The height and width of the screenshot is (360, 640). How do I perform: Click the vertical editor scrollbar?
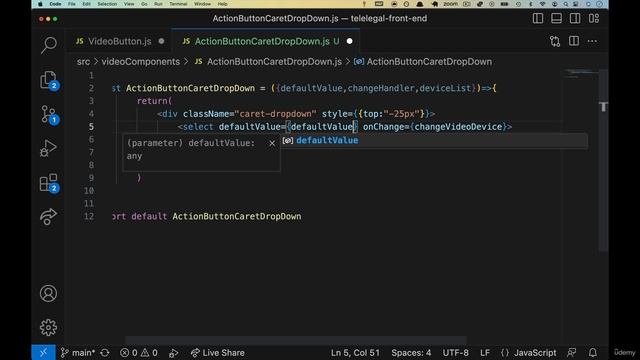(603, 159)
